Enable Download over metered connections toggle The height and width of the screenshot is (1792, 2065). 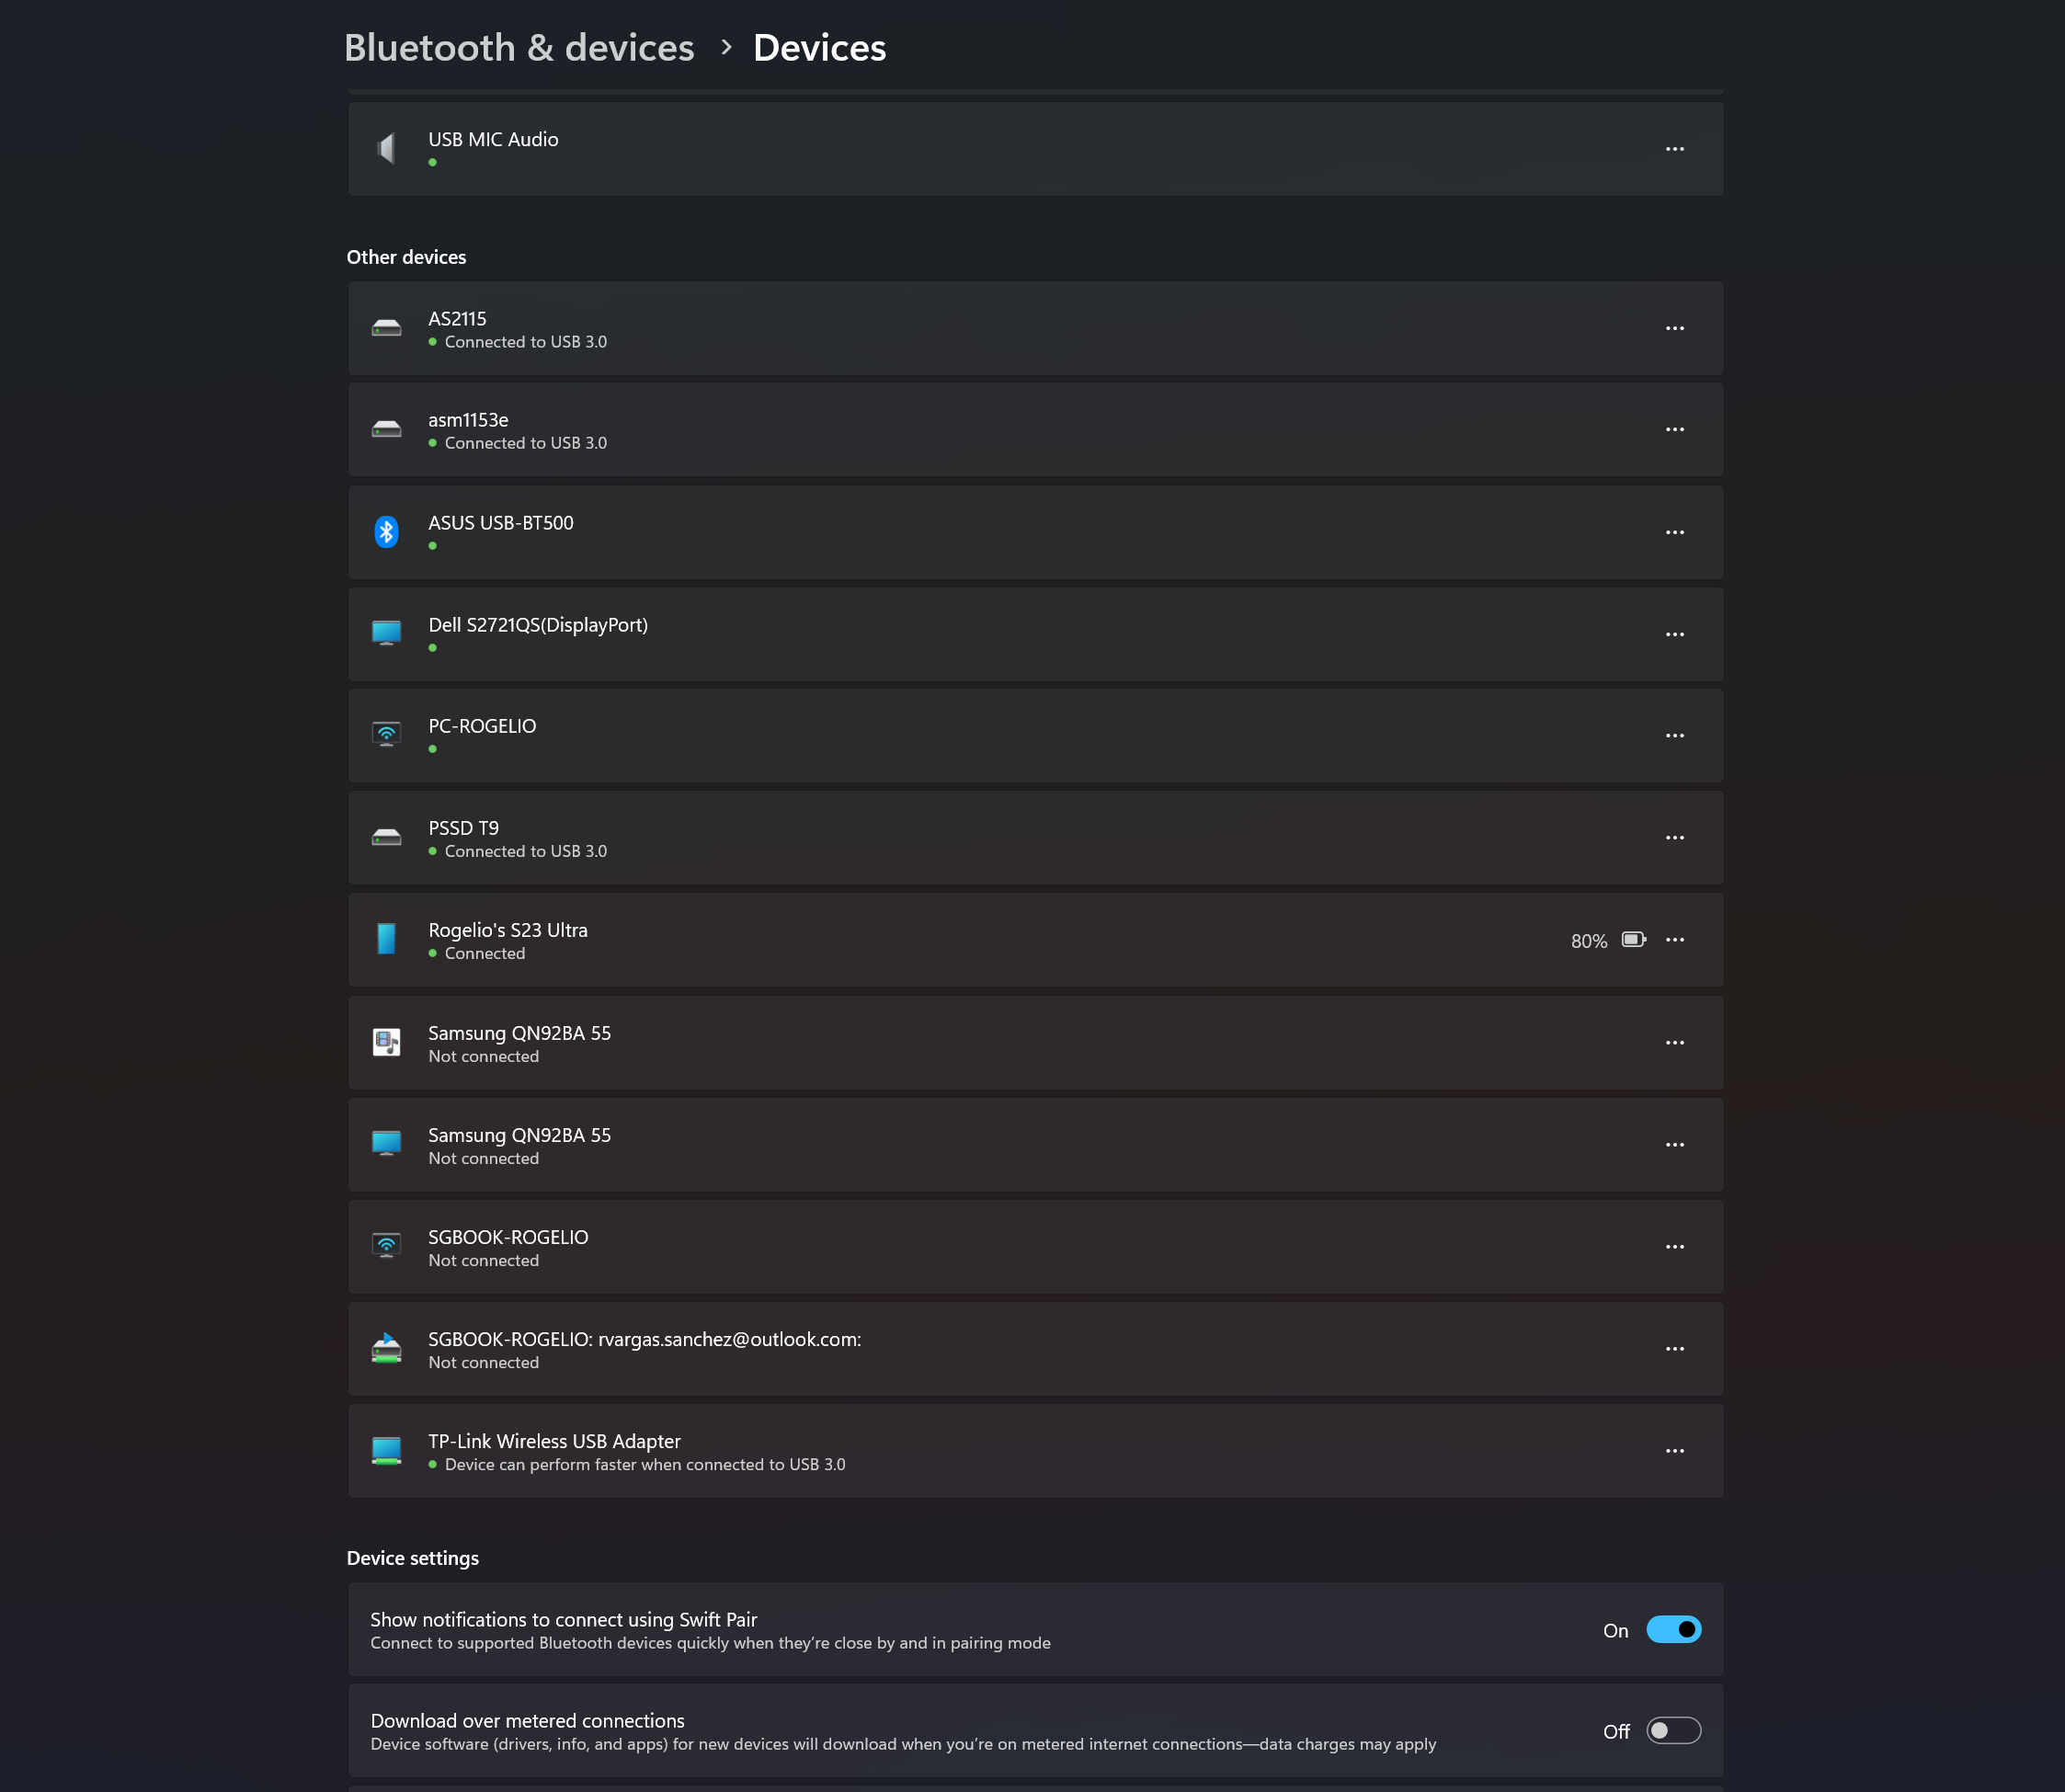[x=1673, y=1730]
